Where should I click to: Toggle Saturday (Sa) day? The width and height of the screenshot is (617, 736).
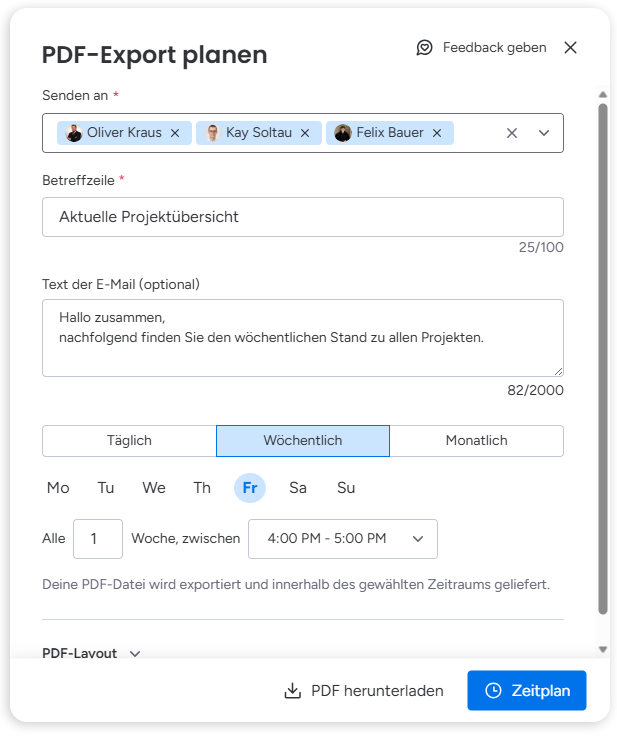pos(298,488)
